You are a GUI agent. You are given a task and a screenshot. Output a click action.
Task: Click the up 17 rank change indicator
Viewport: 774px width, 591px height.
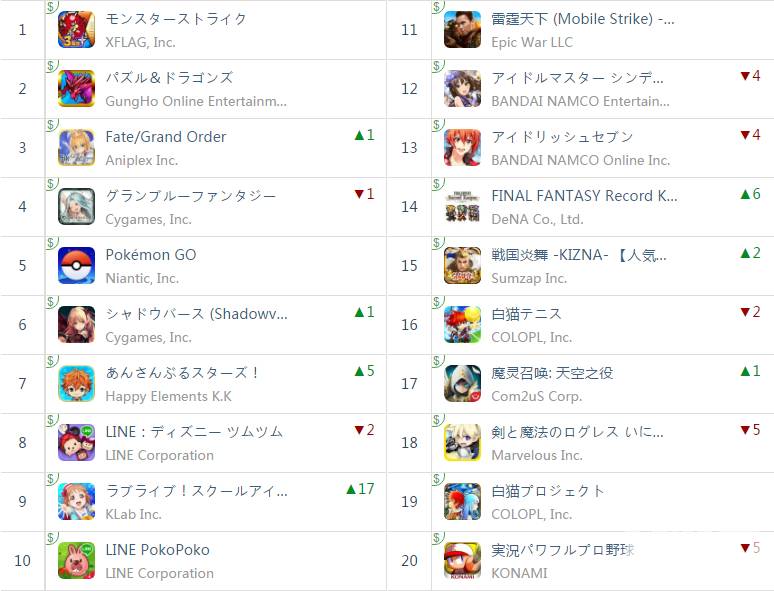click(359, 489)
